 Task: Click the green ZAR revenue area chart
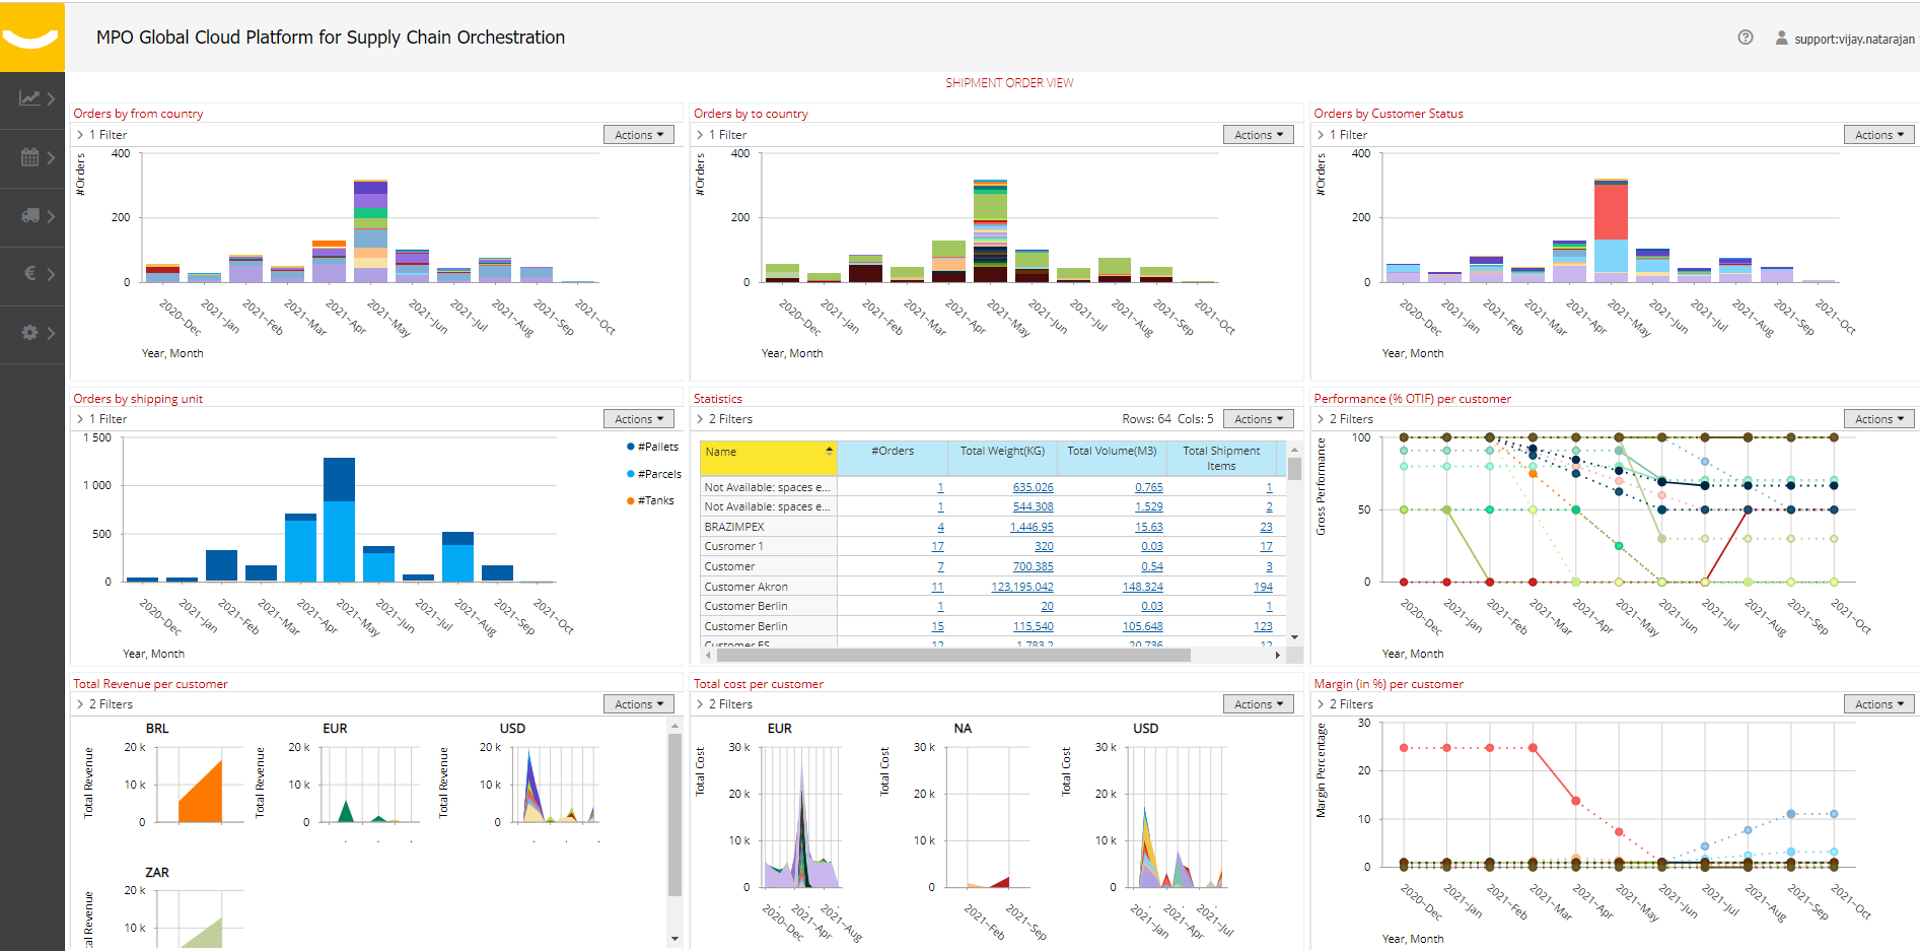point(200,933)
